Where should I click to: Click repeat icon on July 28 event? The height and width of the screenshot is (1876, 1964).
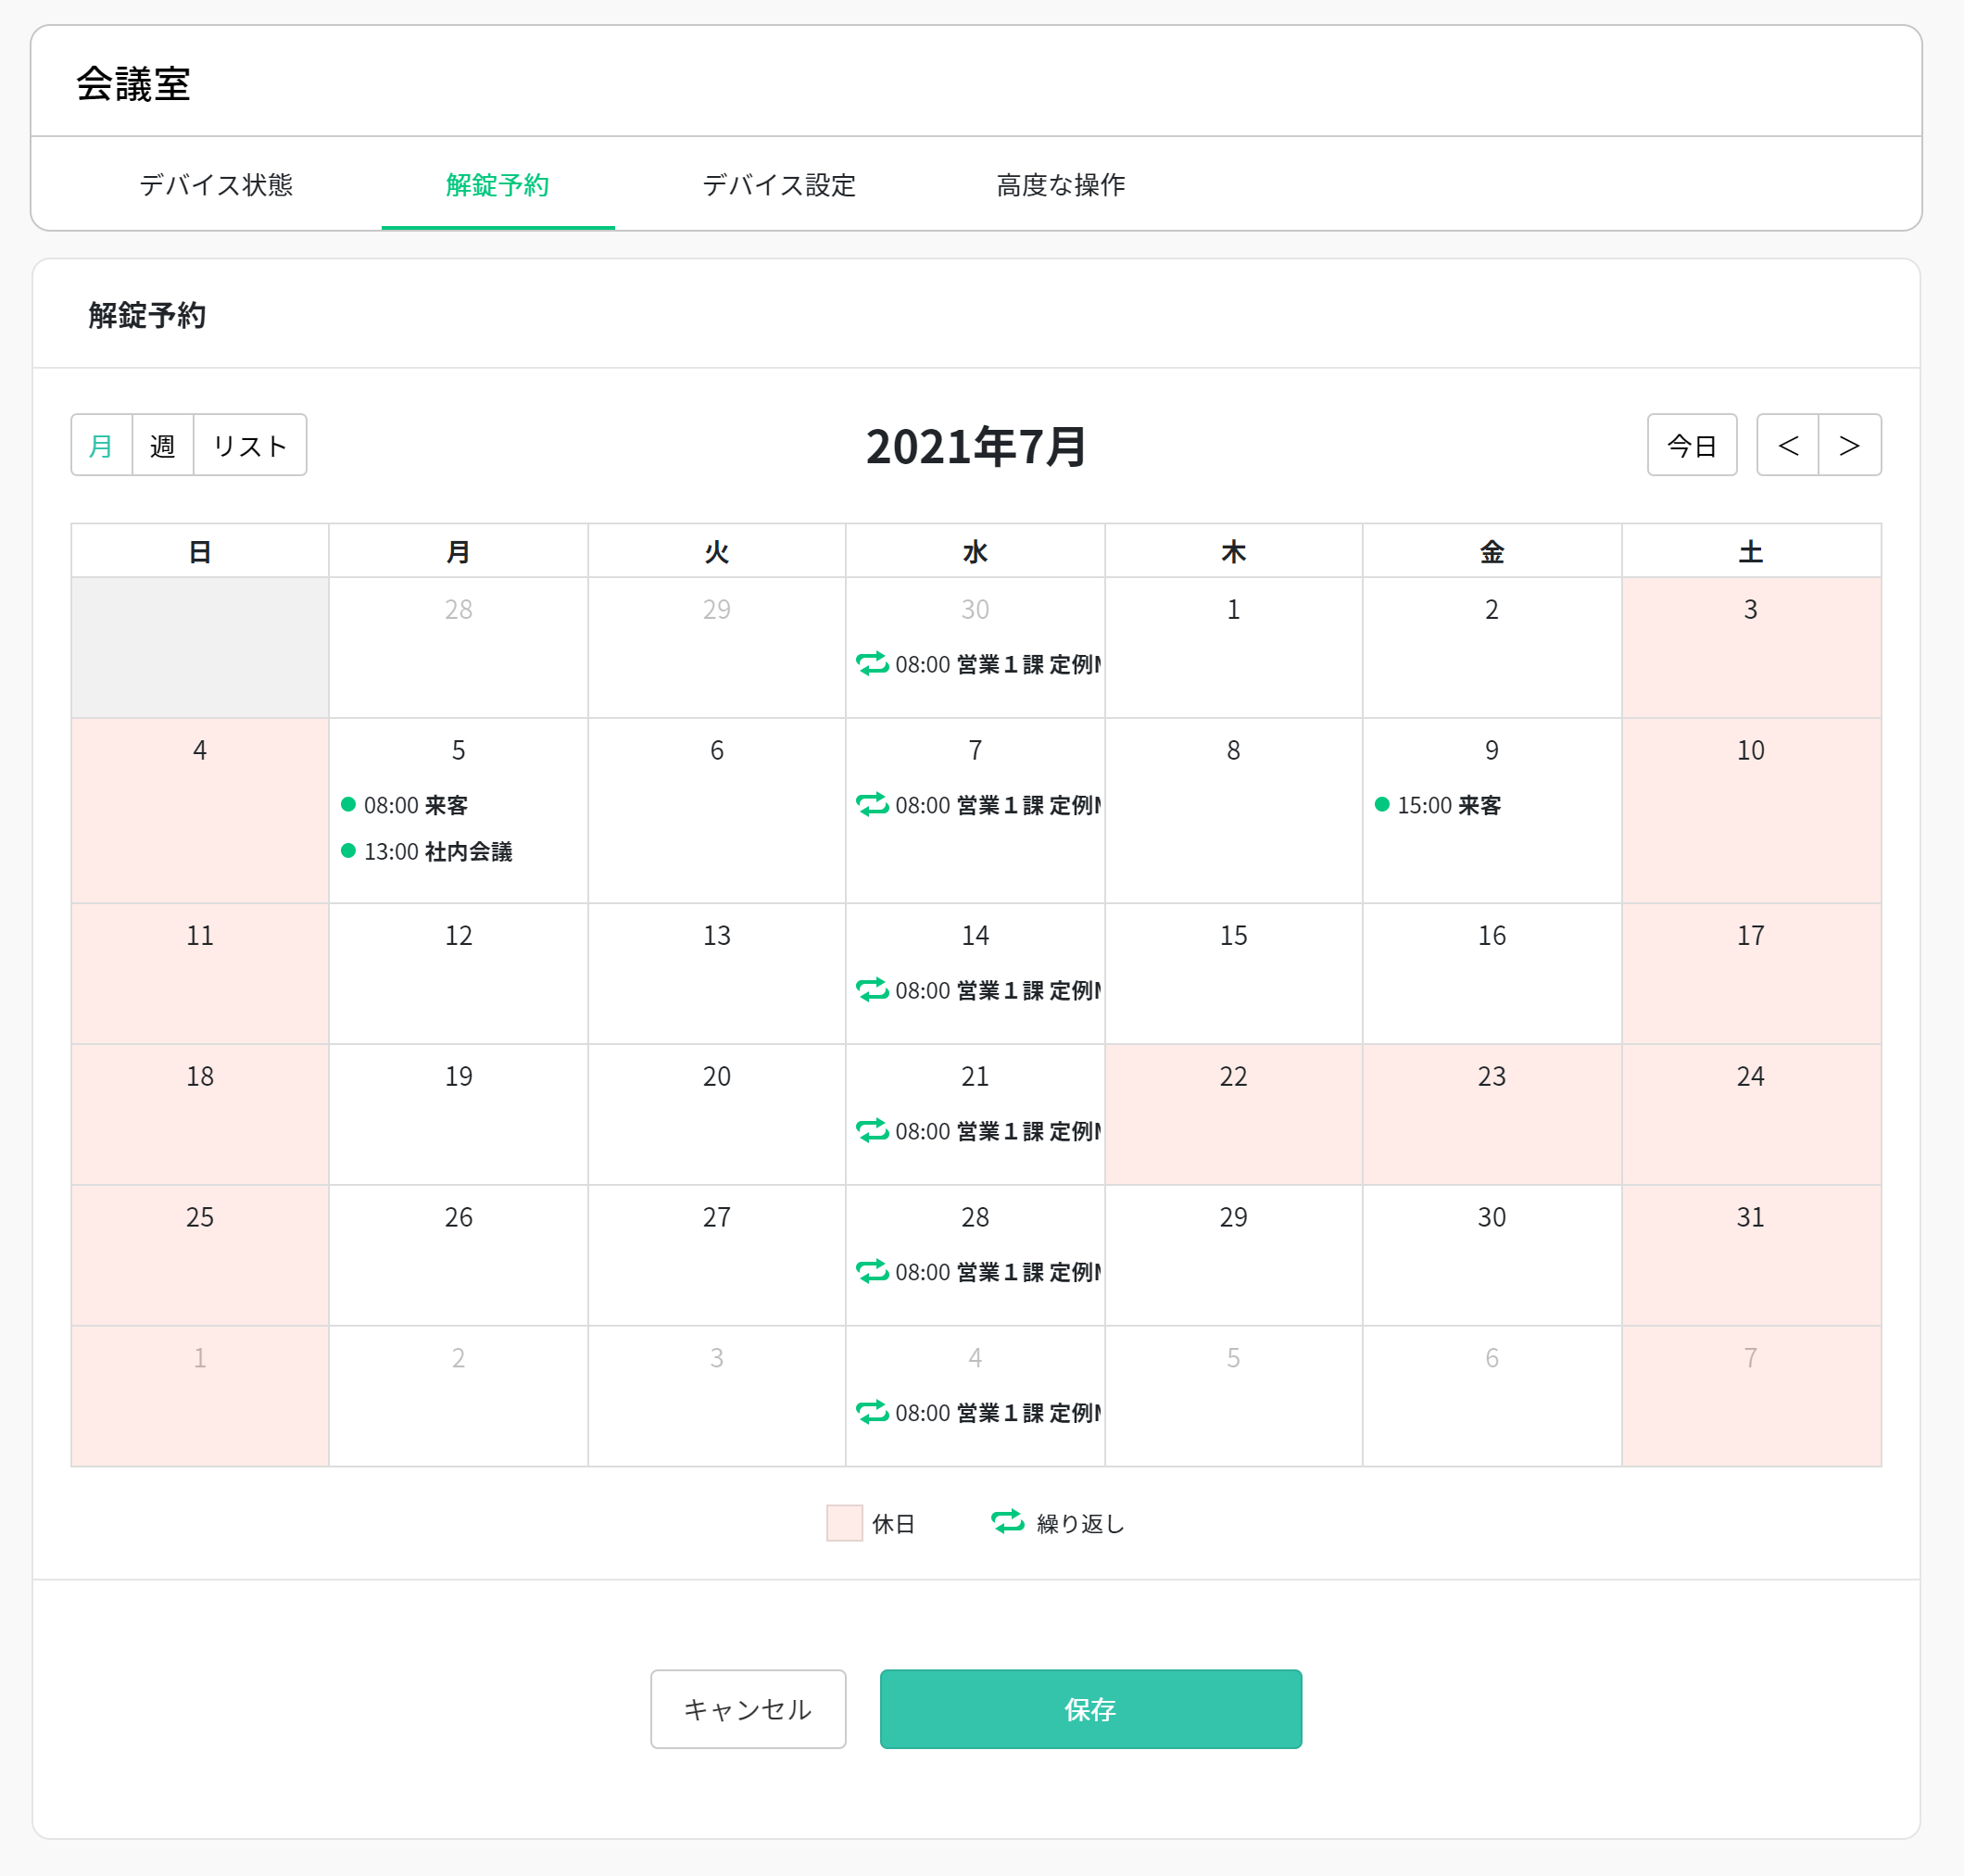tap(872, 1272)
